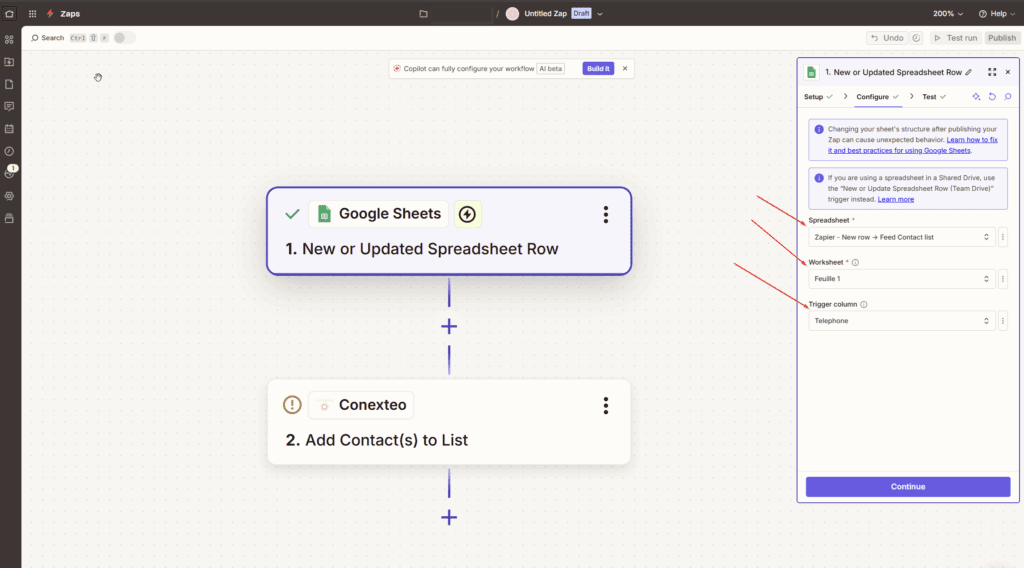Open the blank document sidebar icon

[x=9, y=84]
